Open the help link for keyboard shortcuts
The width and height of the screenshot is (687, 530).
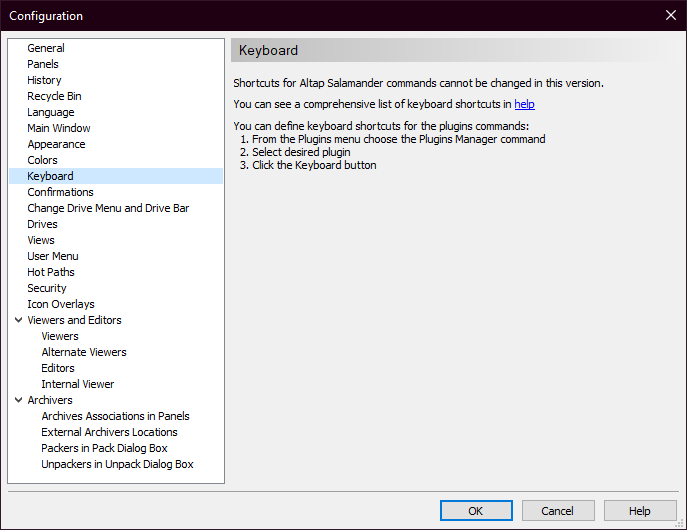pyautogui.click(x=524, y=104)
